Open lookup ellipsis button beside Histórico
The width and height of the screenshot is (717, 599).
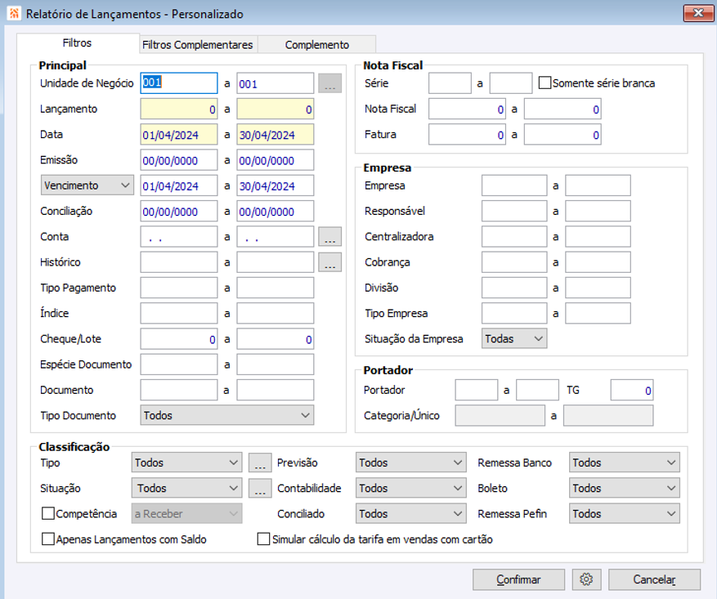330,262
